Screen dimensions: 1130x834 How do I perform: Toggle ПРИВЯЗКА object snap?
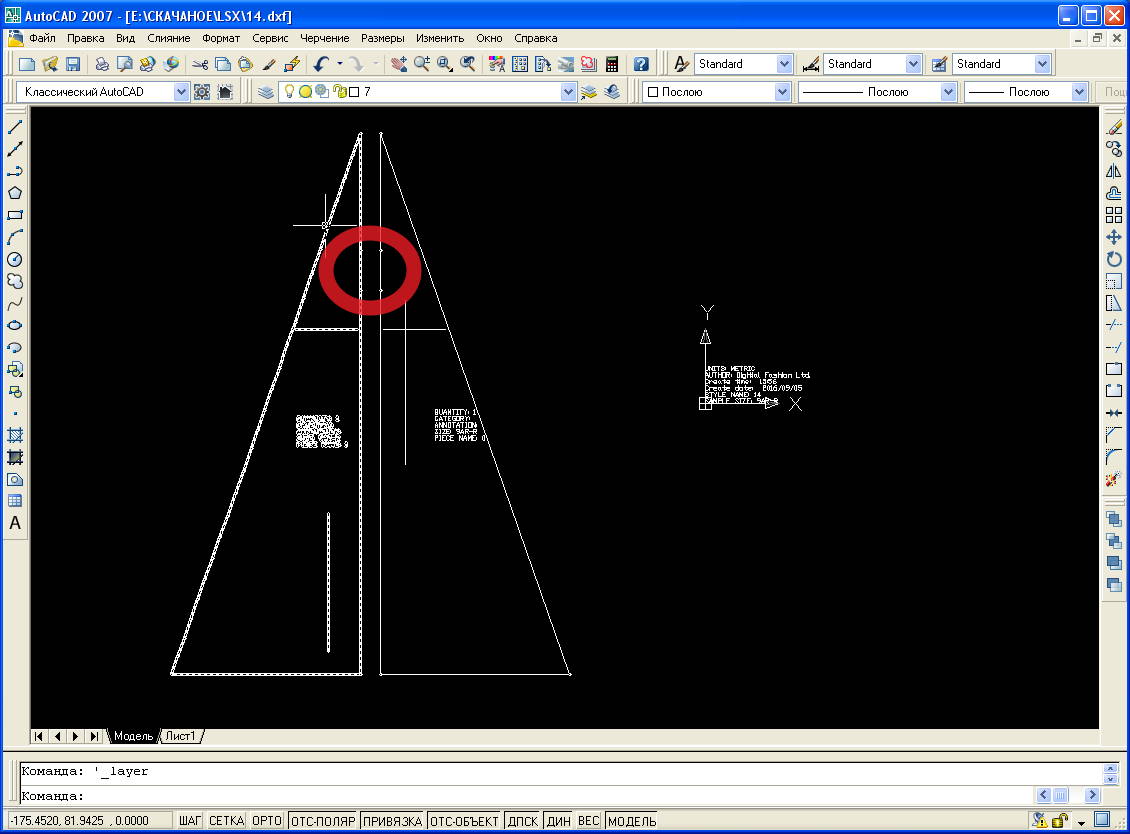coord(392,821)
